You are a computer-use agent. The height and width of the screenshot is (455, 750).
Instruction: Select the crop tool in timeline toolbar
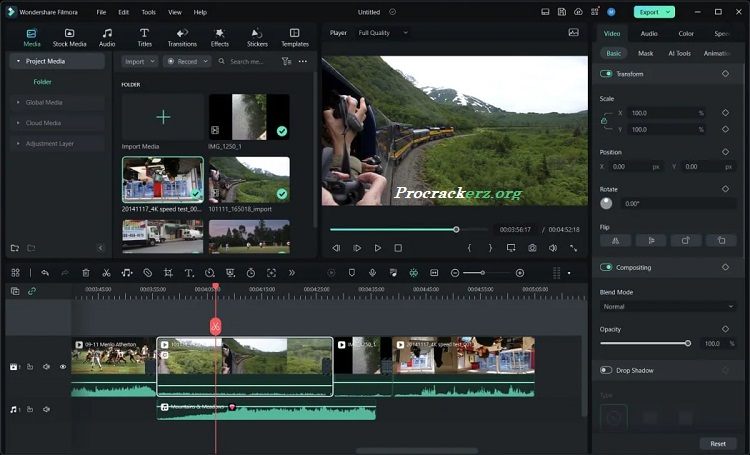tap(168, 273)
